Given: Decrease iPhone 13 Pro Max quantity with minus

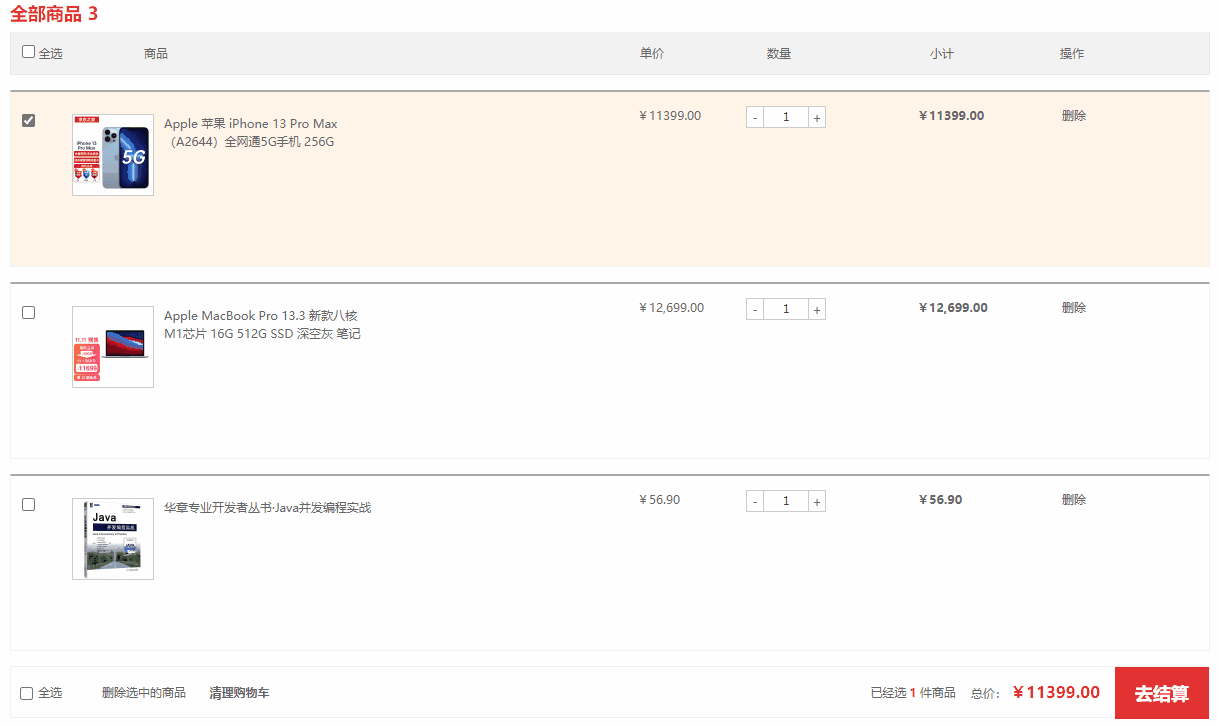Looking at the screenshot, I should click(x=755, y=117).
